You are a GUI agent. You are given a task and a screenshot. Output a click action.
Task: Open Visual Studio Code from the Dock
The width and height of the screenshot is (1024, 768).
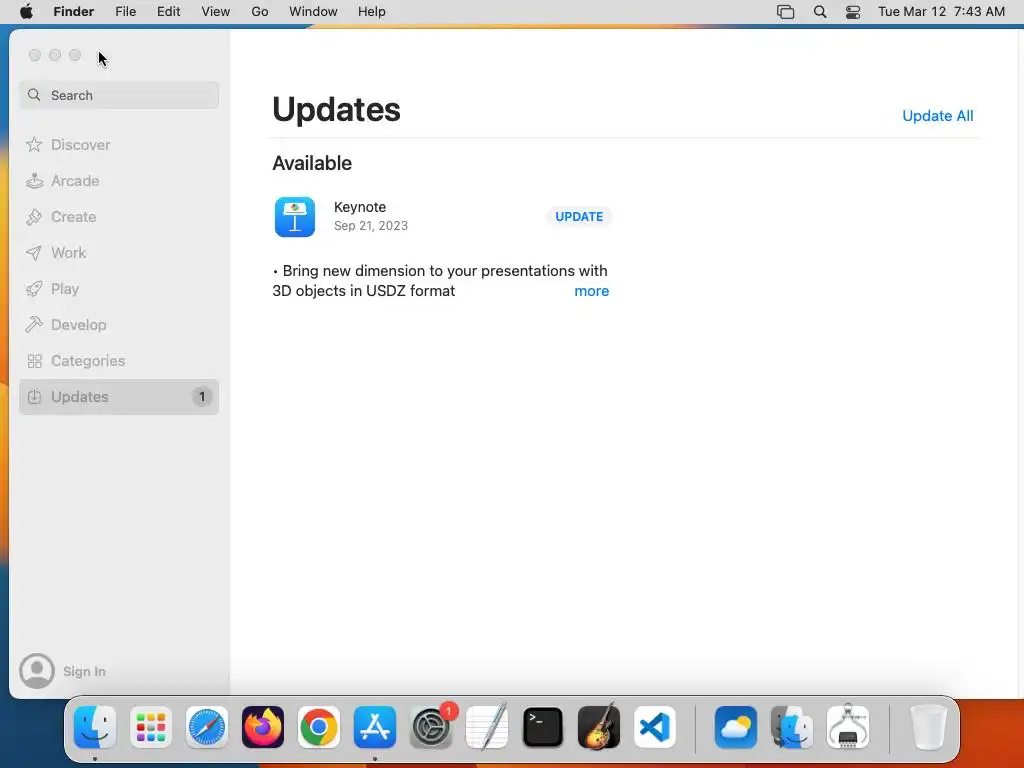[x=655, y=727]
